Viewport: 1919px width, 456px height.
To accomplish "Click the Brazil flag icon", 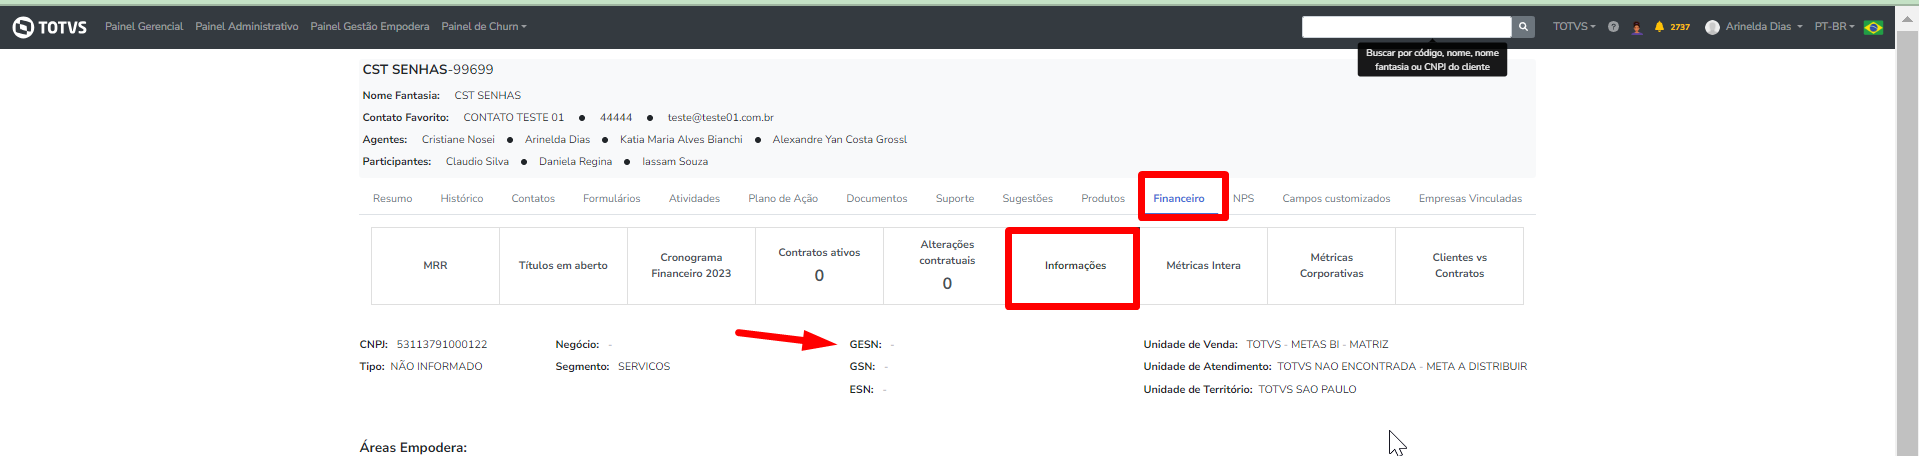I will click(x=1873, y=27).
